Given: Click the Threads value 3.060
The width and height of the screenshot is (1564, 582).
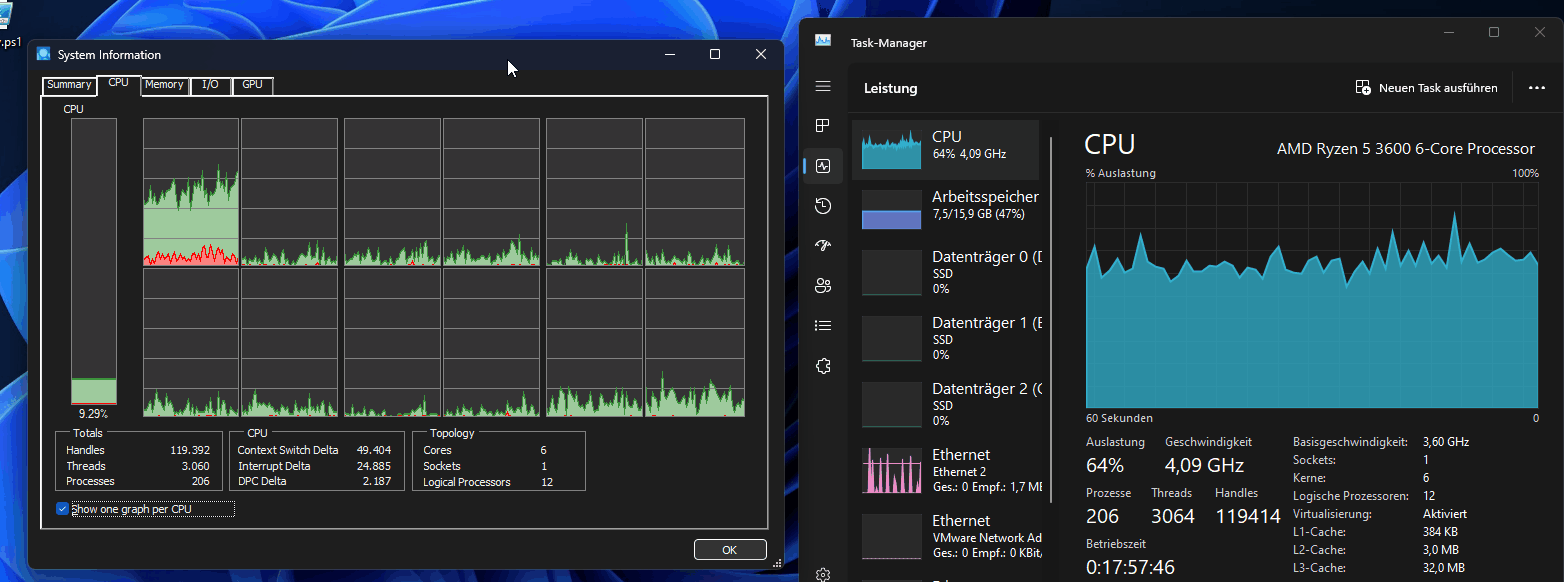Looking at the screenshot, I should [x=195, y=466].
